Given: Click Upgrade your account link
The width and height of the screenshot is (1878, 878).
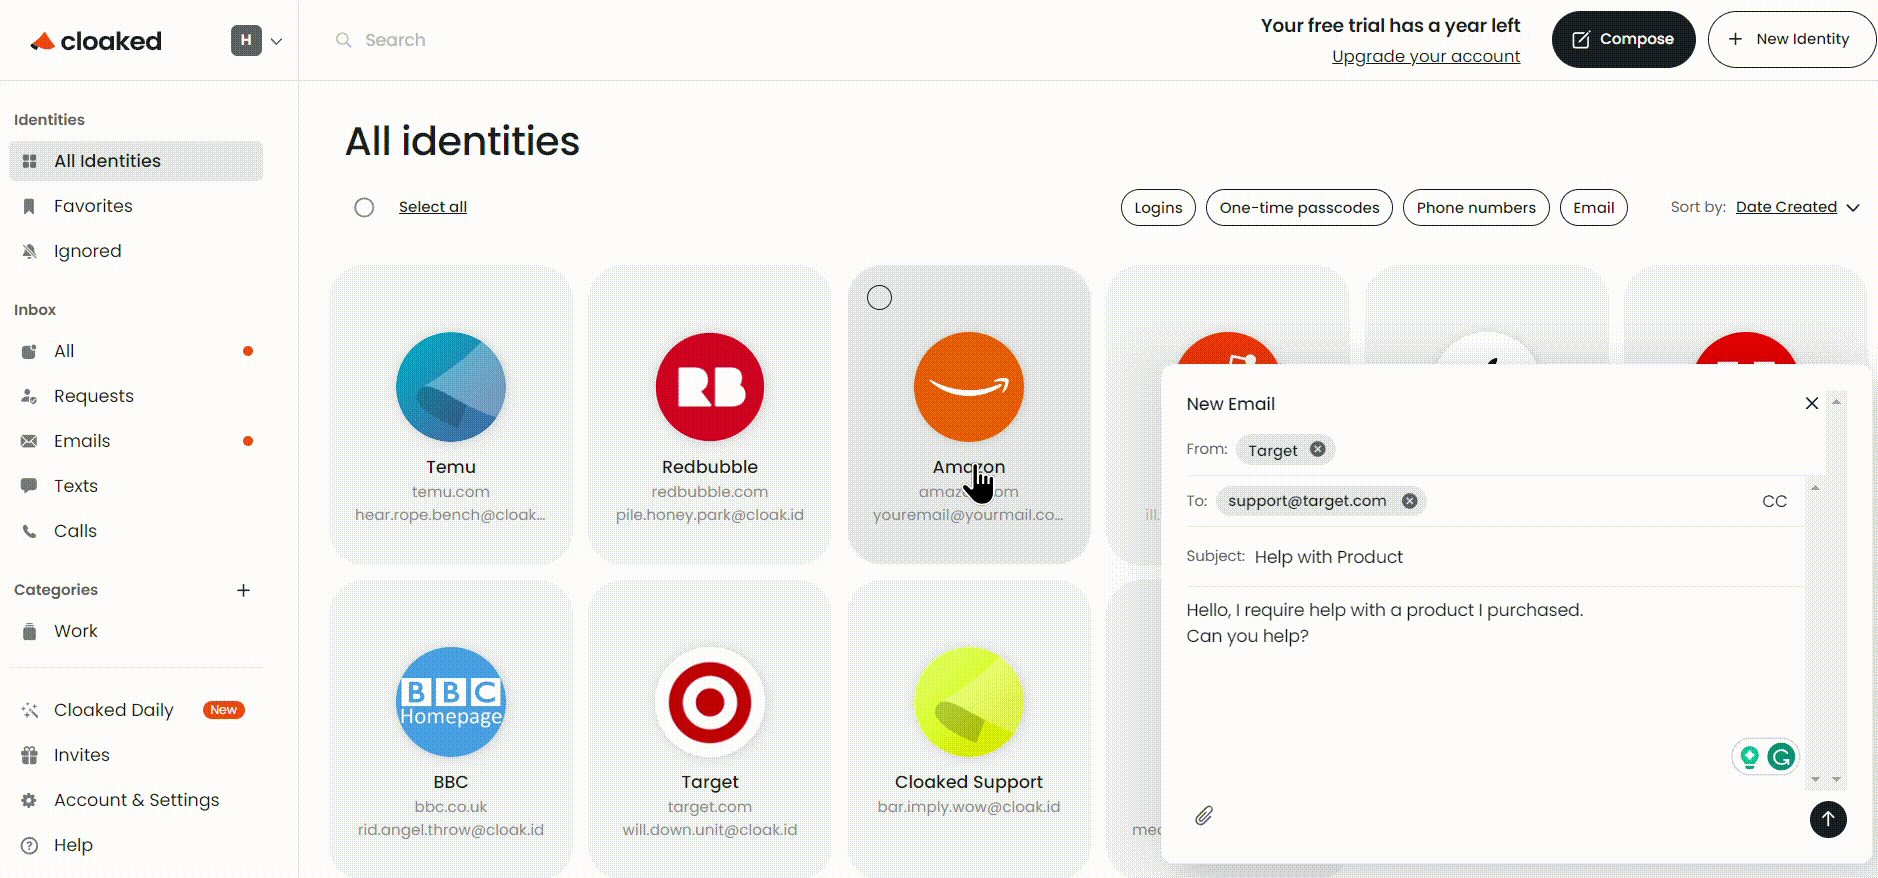Looking at the screenshot, I should (x=1425, y=57).
